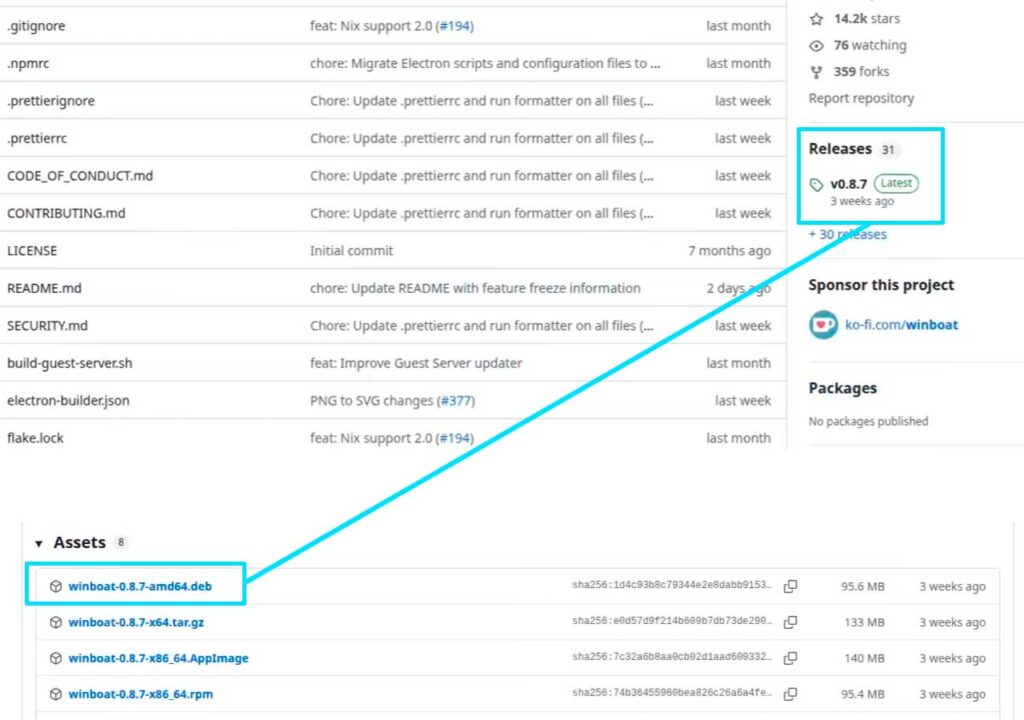Click Report repository link
Screen dimensions: 1024x720
click(x=861, y=98)
